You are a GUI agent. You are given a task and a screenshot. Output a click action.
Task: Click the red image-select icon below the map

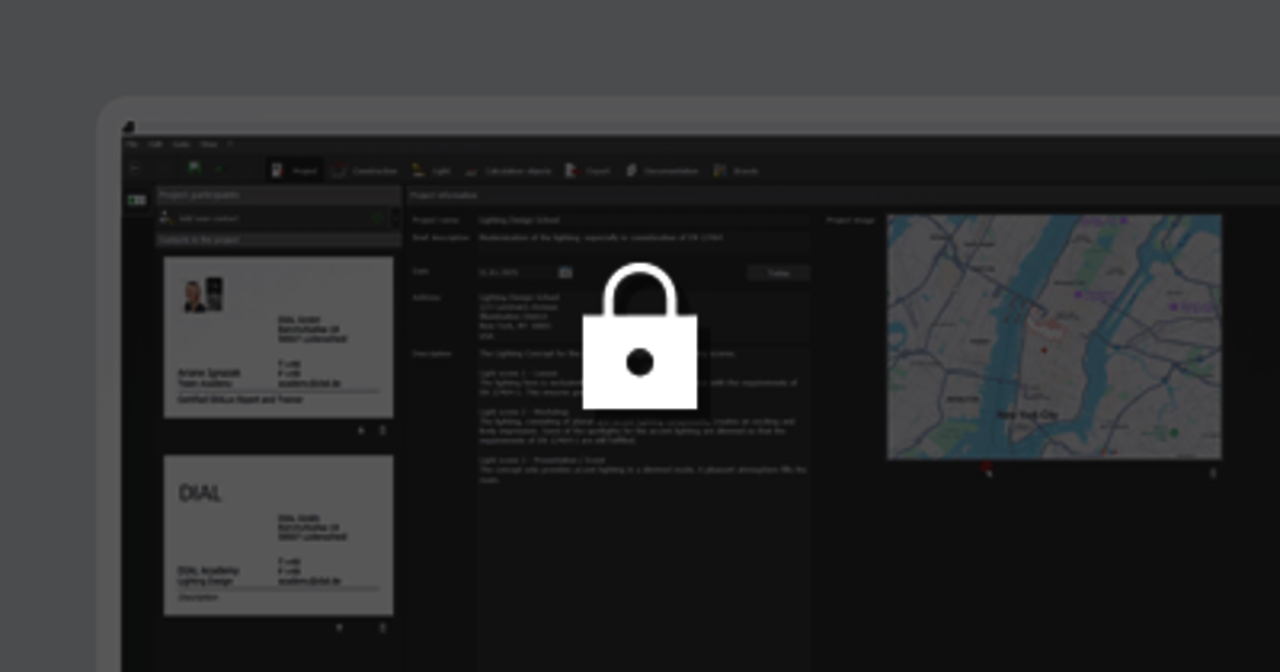(x=986, y=467)
